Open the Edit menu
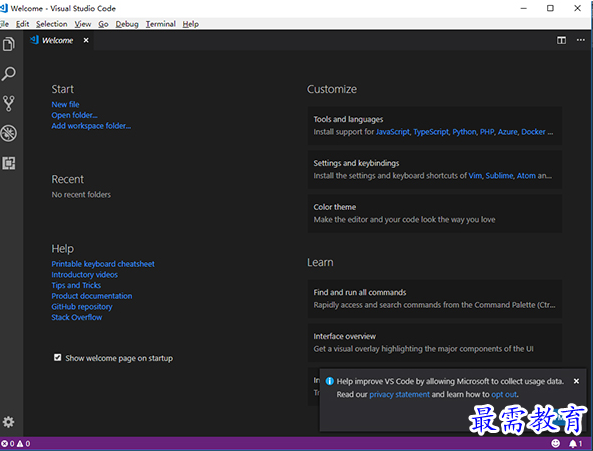The width and height of the screenshot is (593, 451). (22, 24)
